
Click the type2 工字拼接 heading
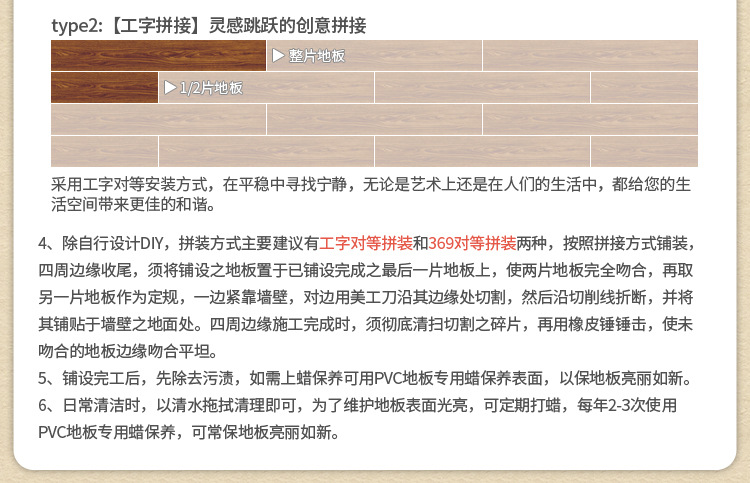[209, 25]
